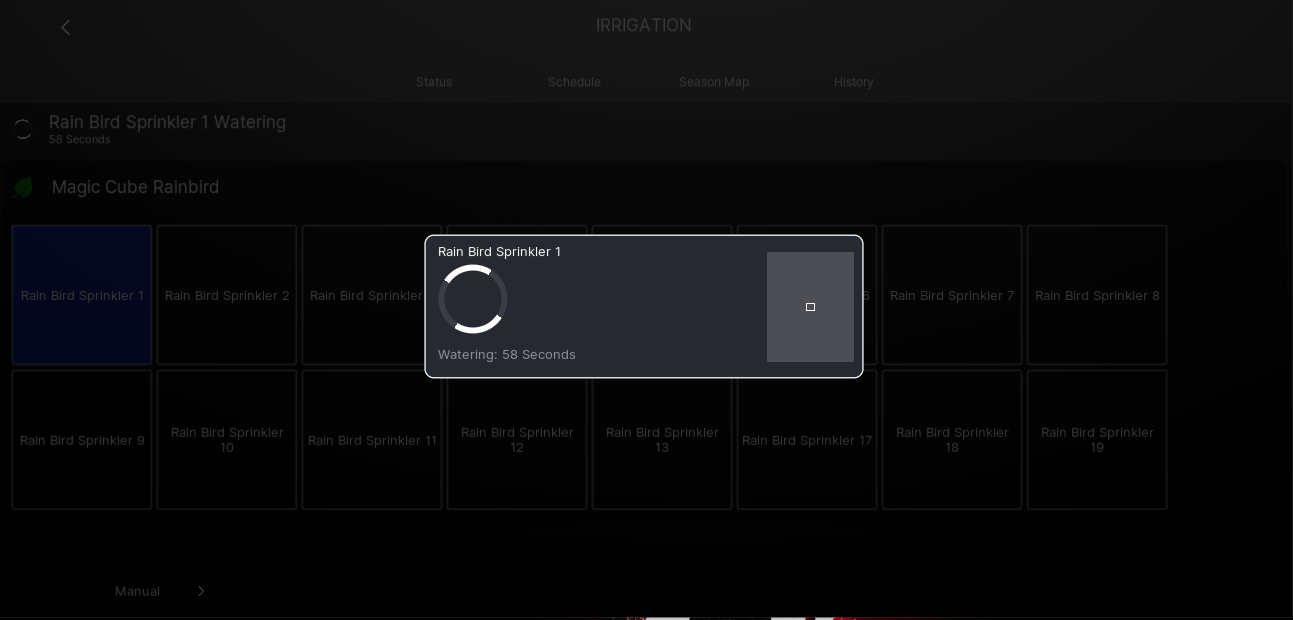1293x620 pixels.
Task: View the History tab
Action: (854, 82)
